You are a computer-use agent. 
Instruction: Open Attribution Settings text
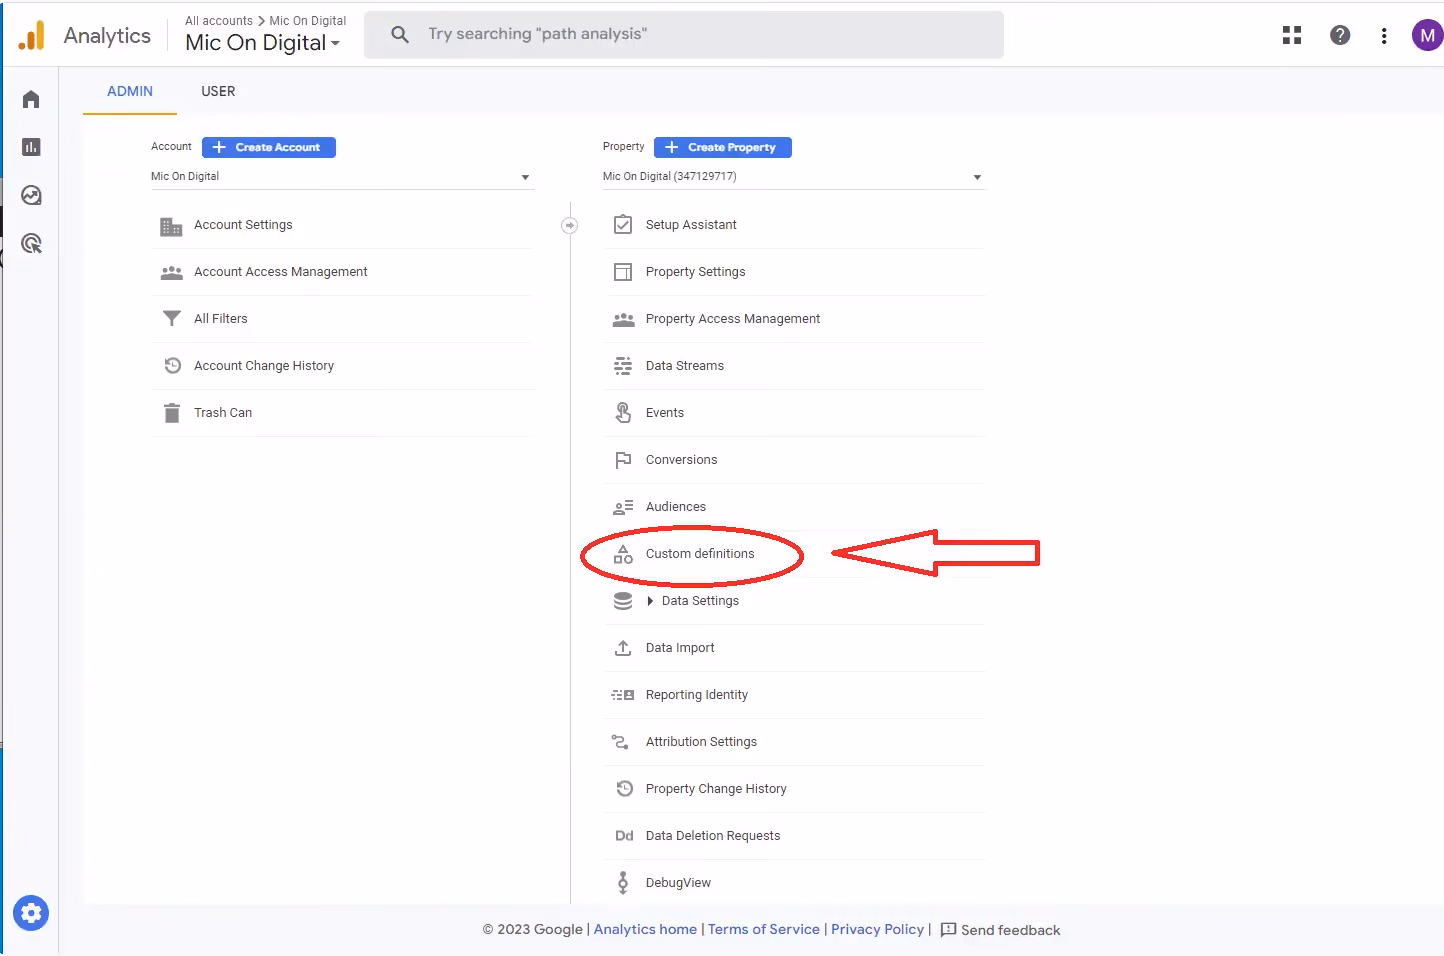[x=701, y=742]
